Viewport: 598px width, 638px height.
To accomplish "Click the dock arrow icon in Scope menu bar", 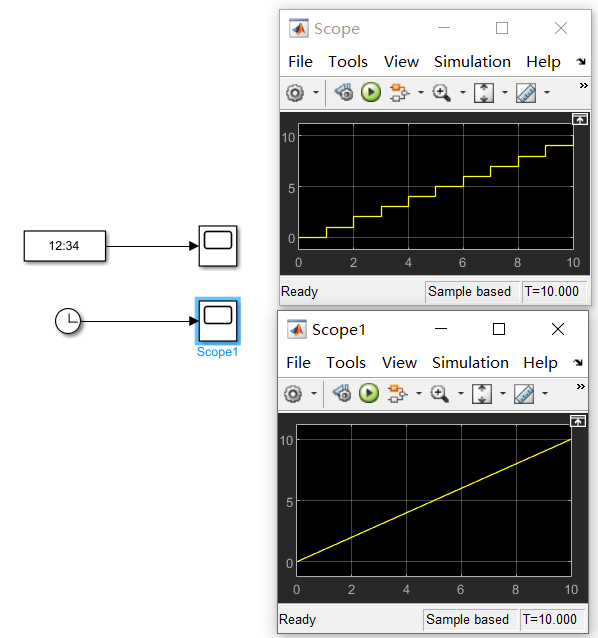I will point(581,62).
